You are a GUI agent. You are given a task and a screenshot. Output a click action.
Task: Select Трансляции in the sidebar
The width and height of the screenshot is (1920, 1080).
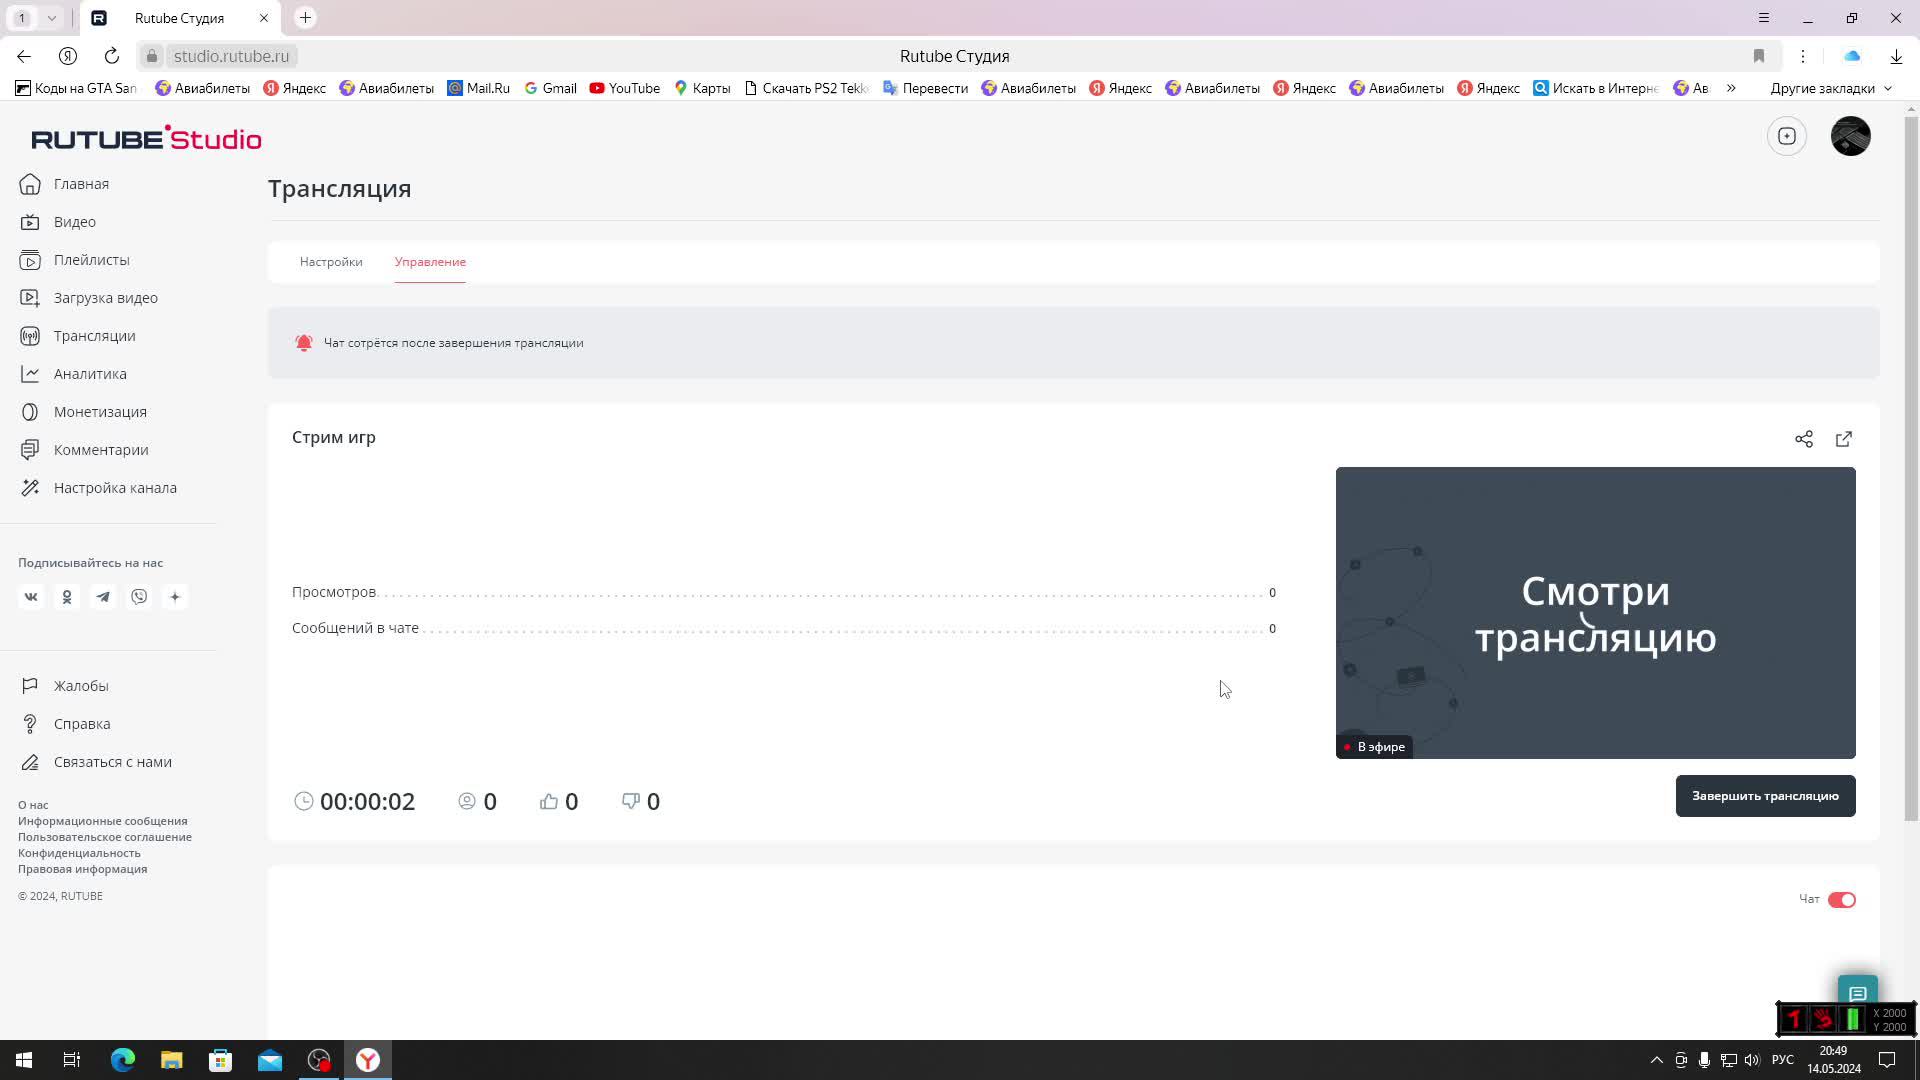pos(77,336)
